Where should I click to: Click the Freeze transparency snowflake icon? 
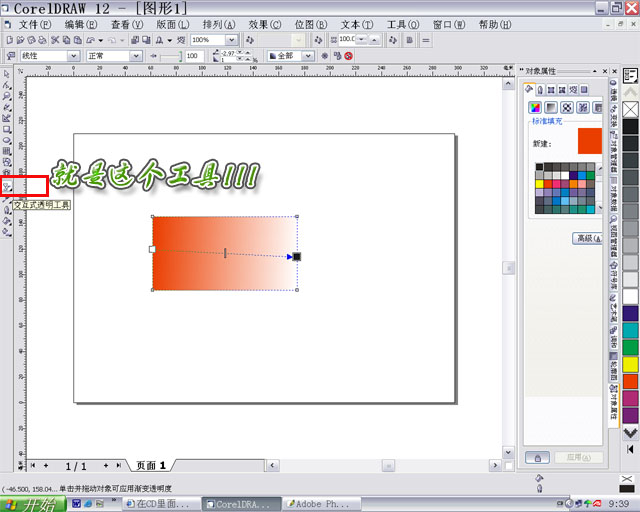(324, 56)
